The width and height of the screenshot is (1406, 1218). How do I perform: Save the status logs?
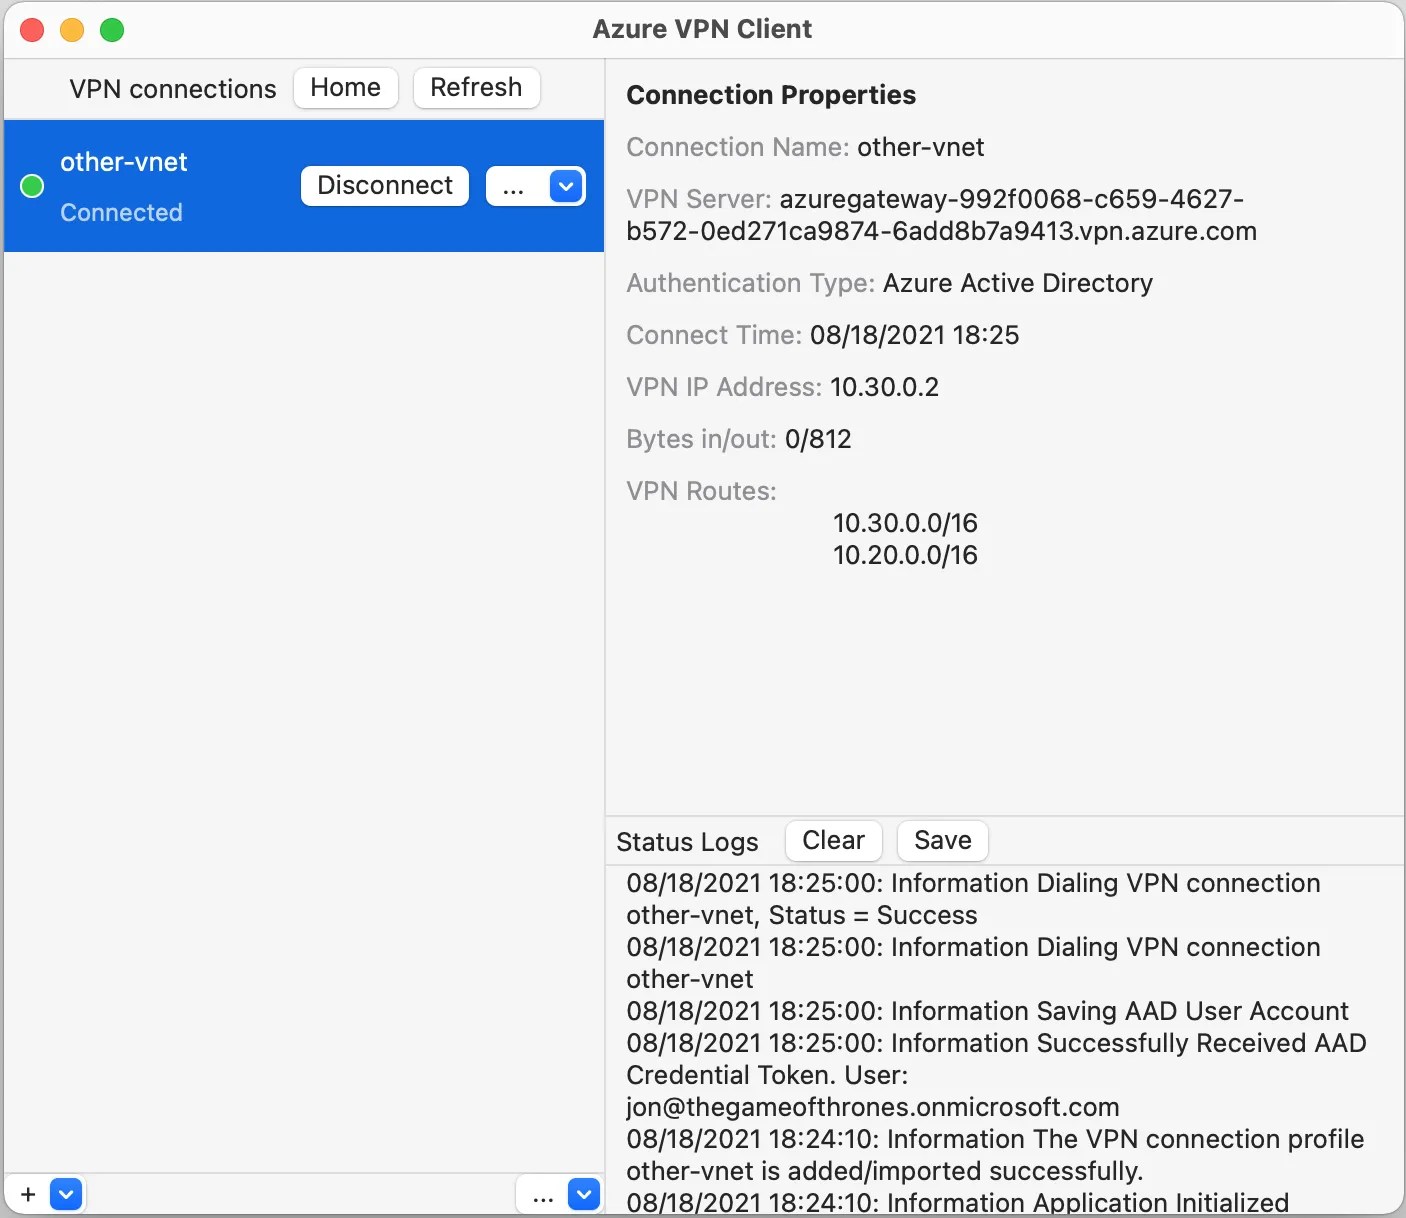coord(943,841)
